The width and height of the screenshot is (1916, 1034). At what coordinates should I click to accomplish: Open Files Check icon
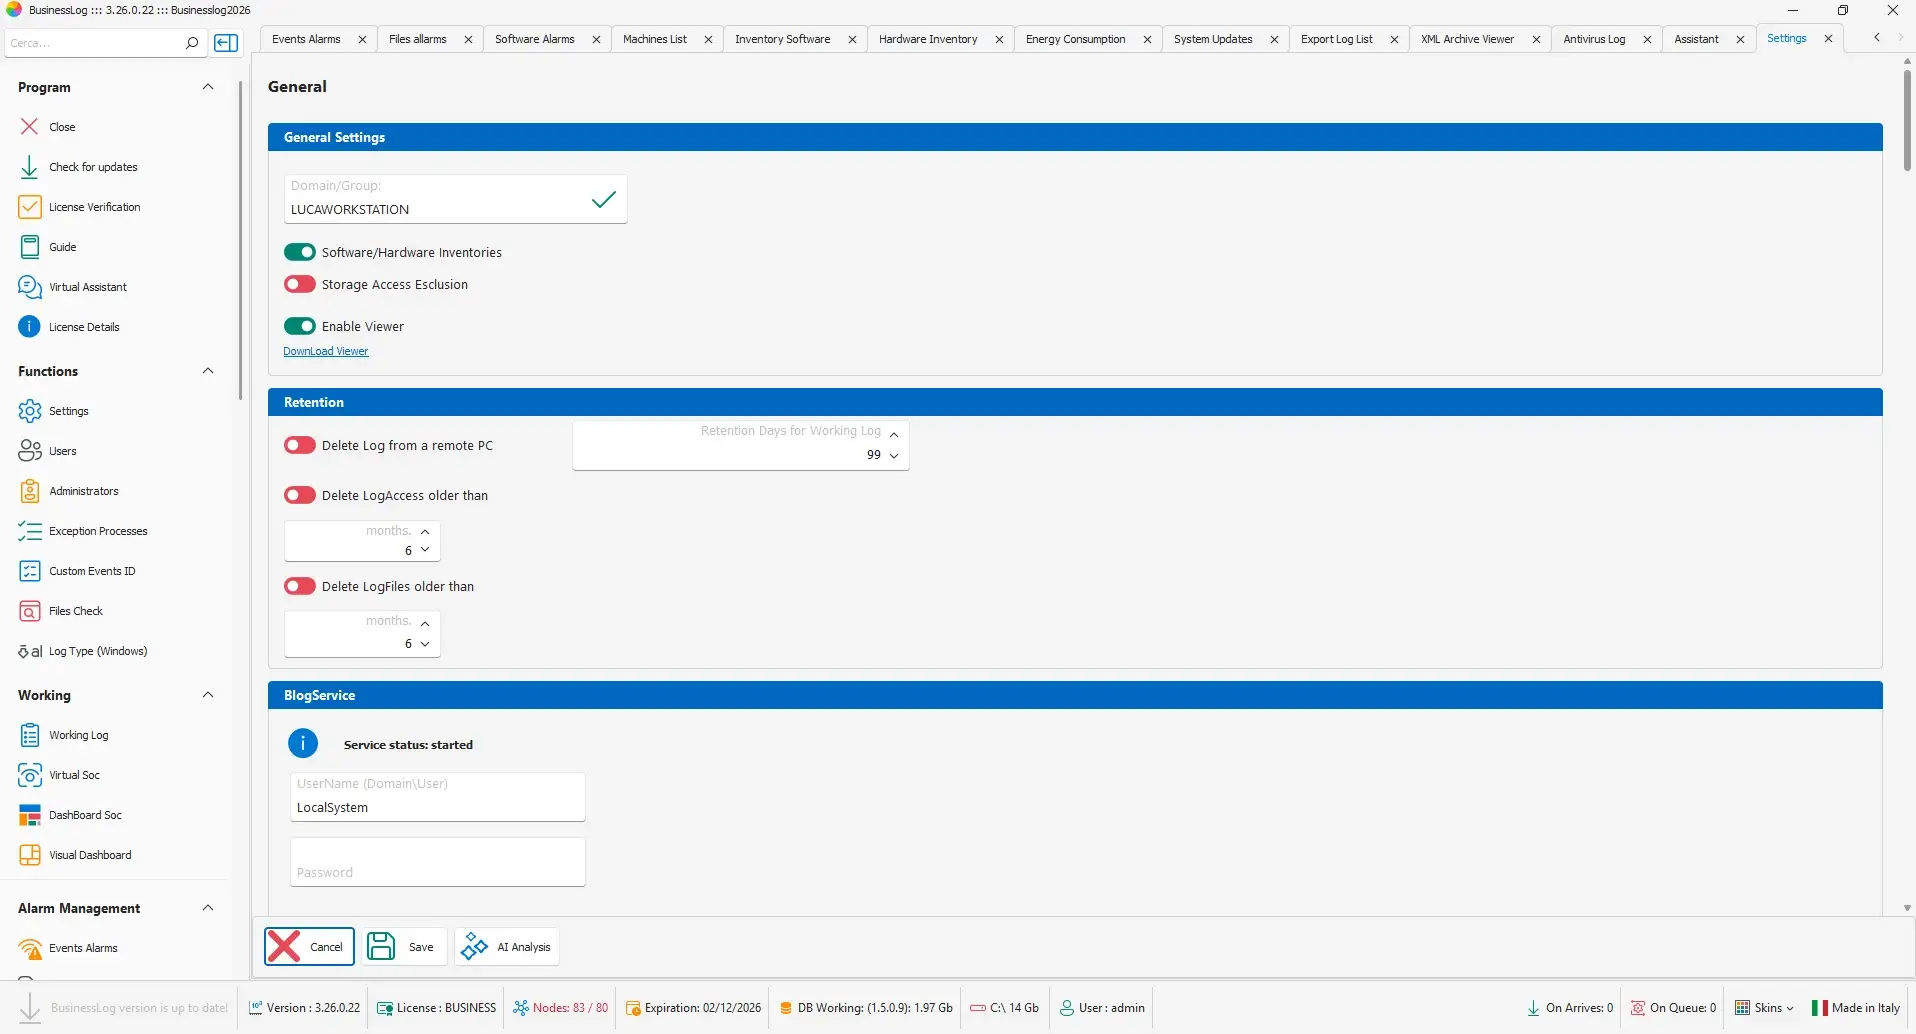pyautogui.click(x=30, y=611)
